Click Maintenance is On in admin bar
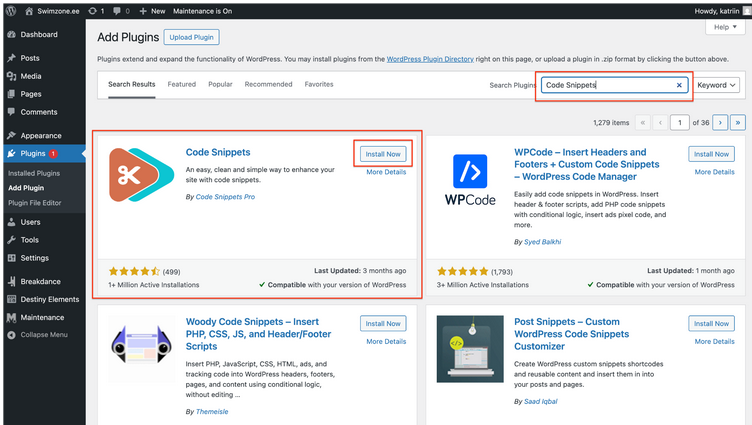Image resolution: width=752 pixels, height=425 pixels. click(202, 11)
